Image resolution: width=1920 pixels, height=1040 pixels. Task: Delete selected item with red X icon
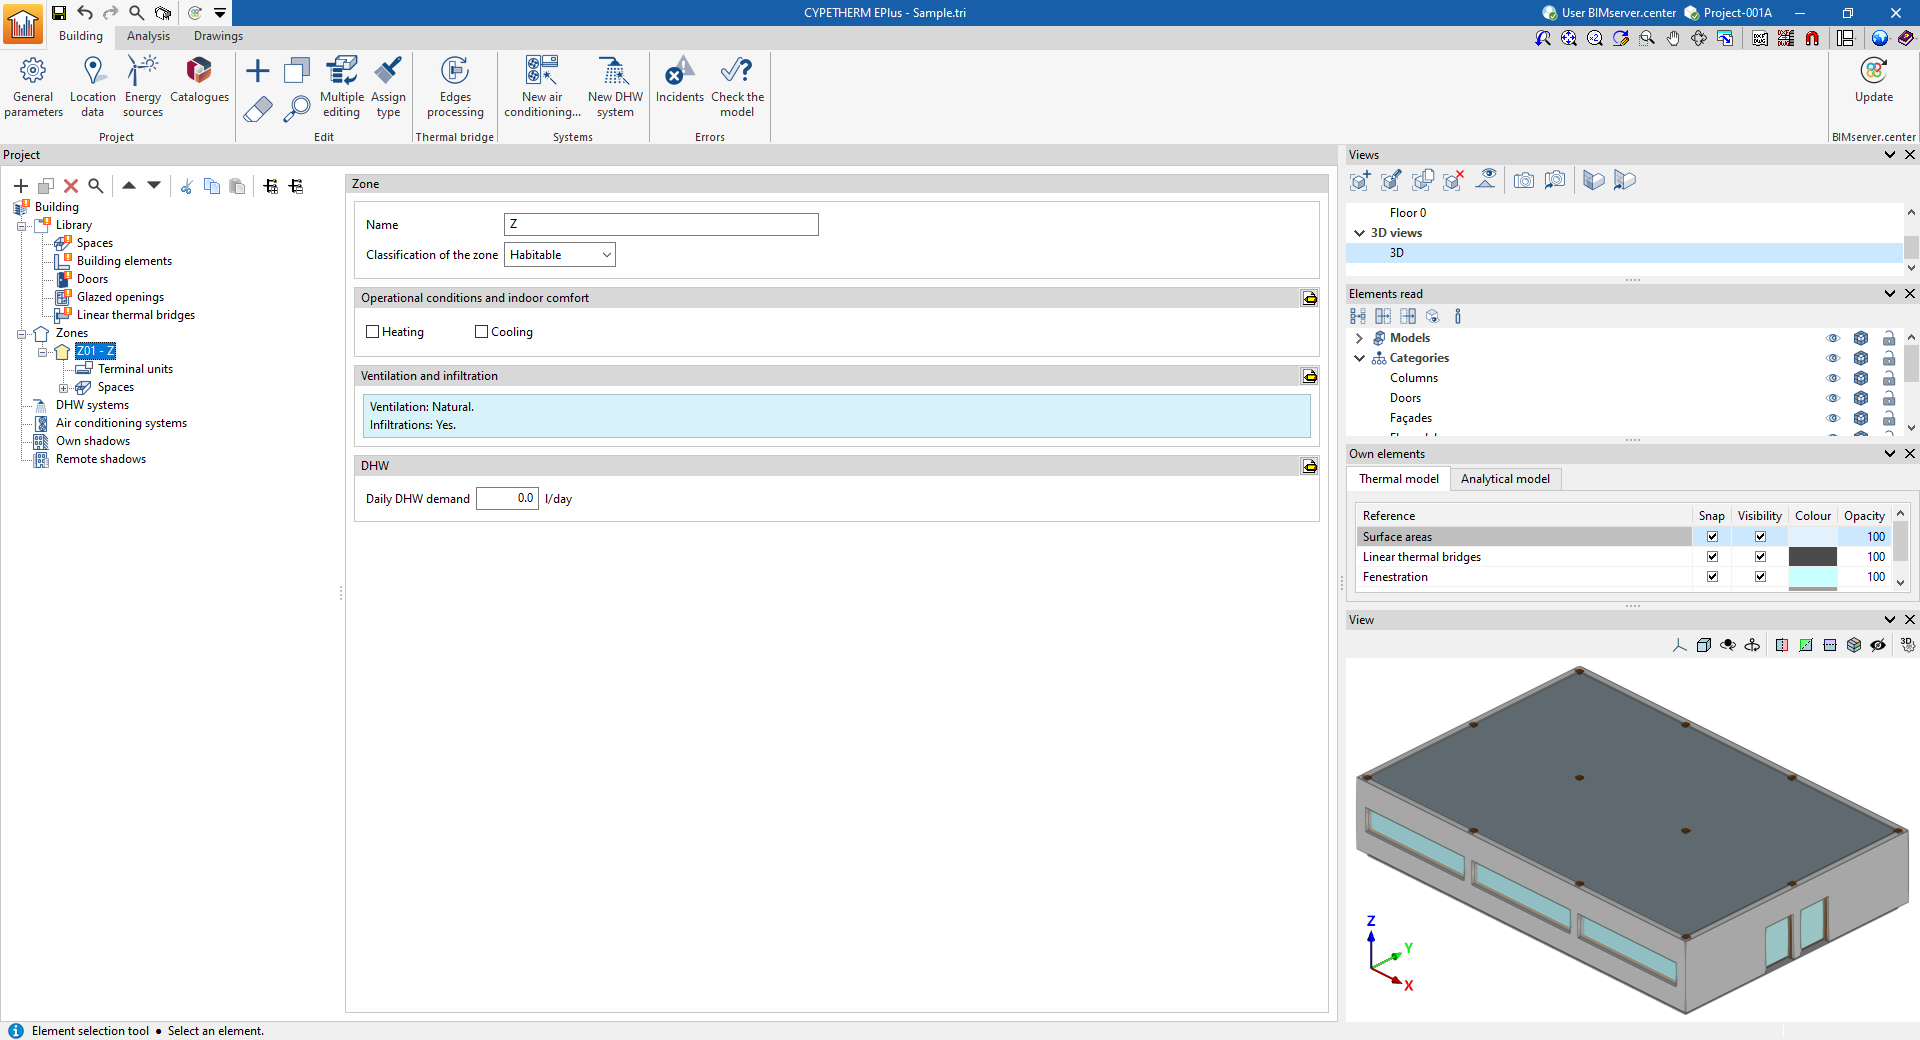click(71, 186)
